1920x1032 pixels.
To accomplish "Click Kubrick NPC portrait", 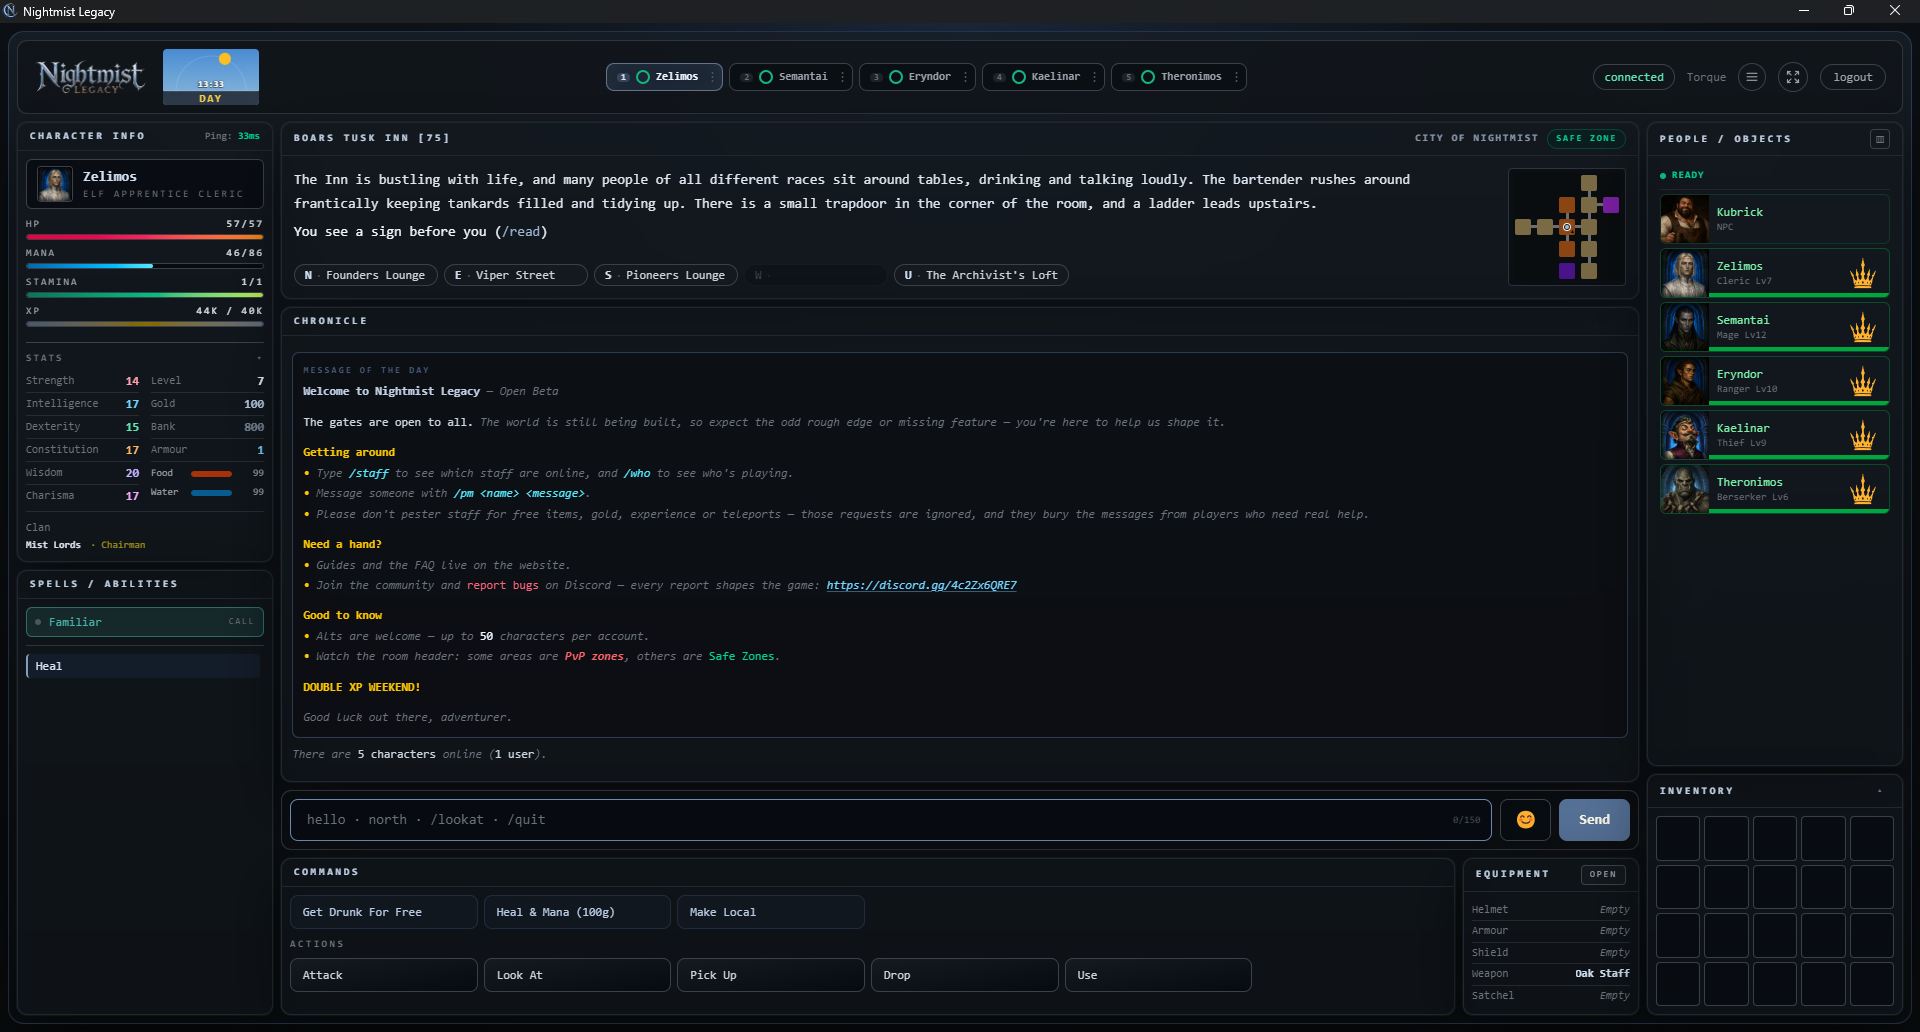I will 1685,219.
